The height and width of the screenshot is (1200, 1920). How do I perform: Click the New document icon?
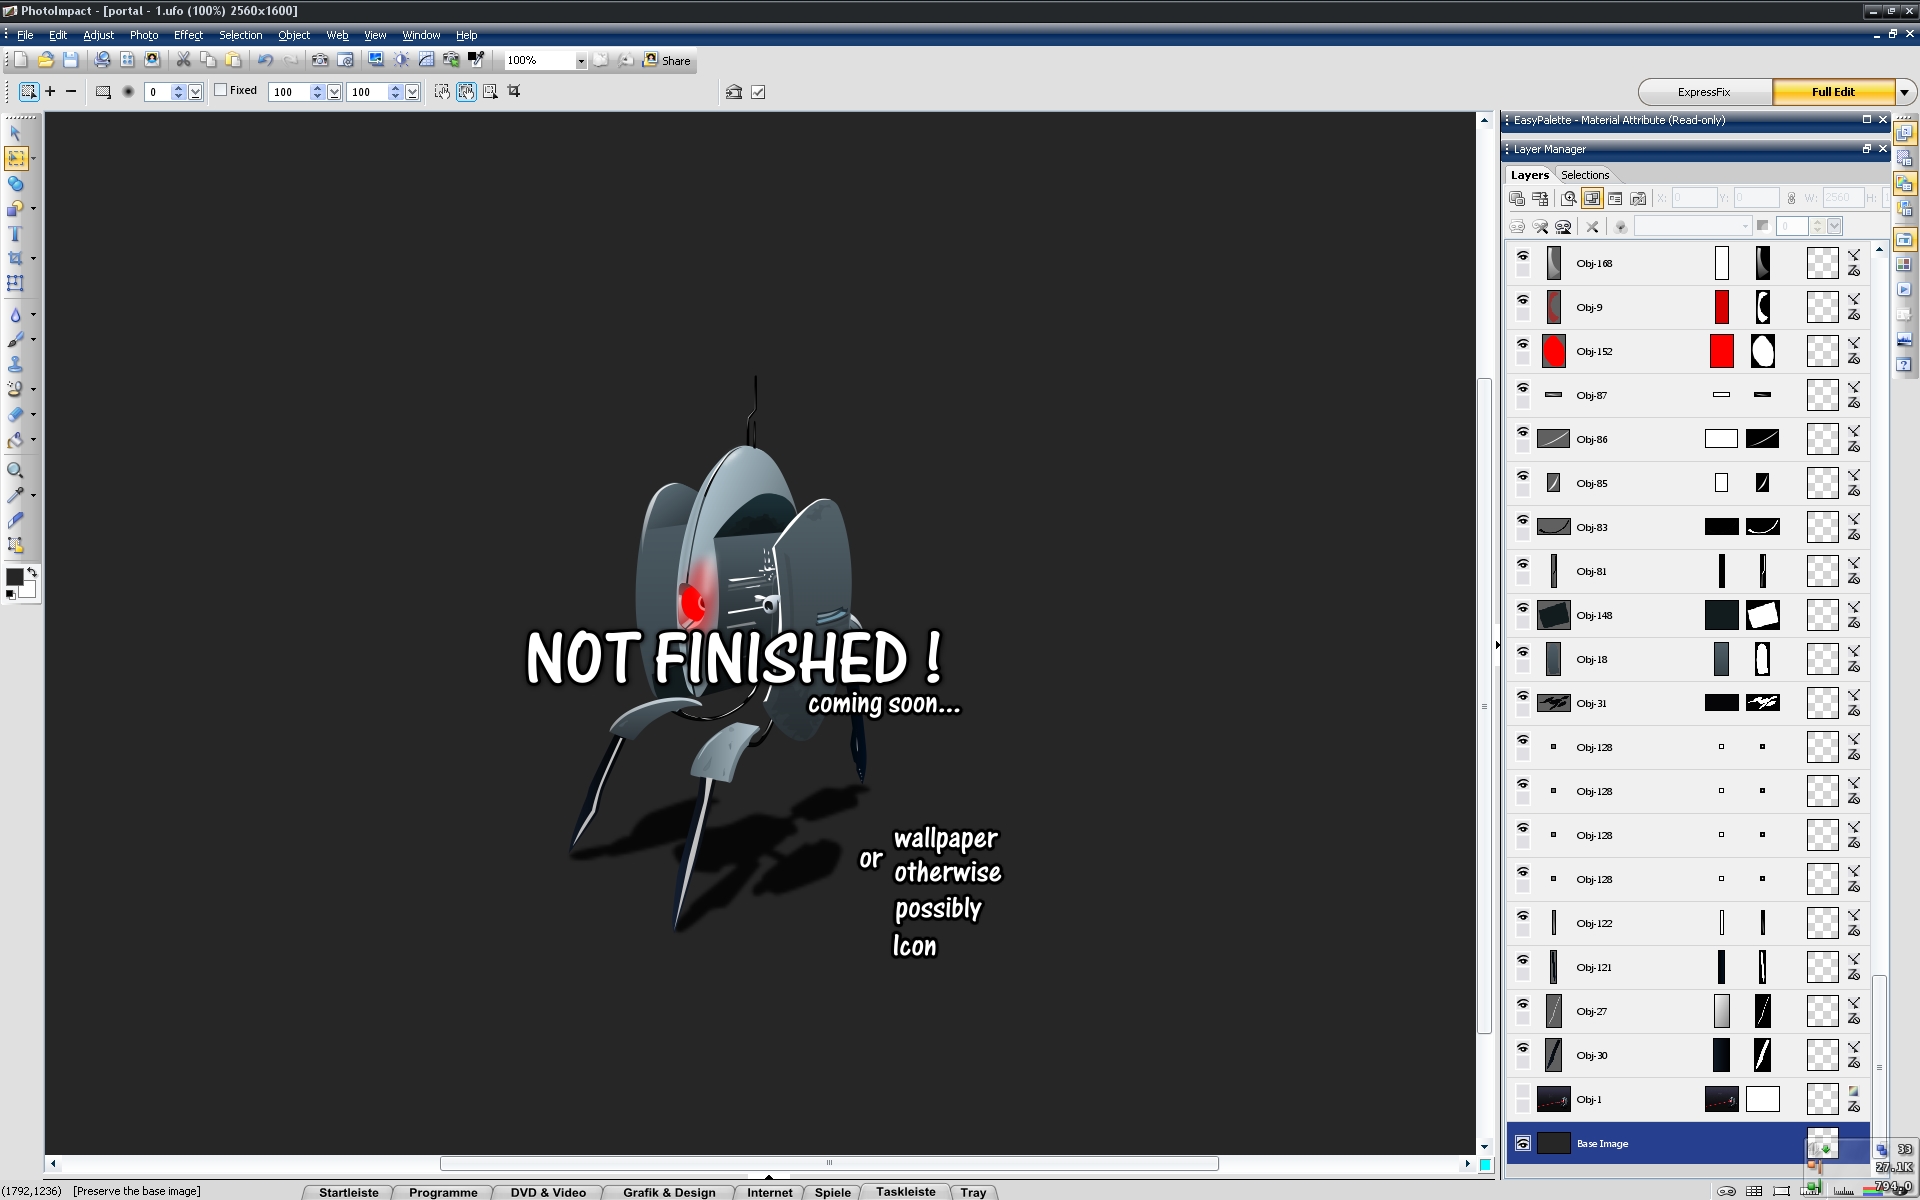tap(20, 60)
